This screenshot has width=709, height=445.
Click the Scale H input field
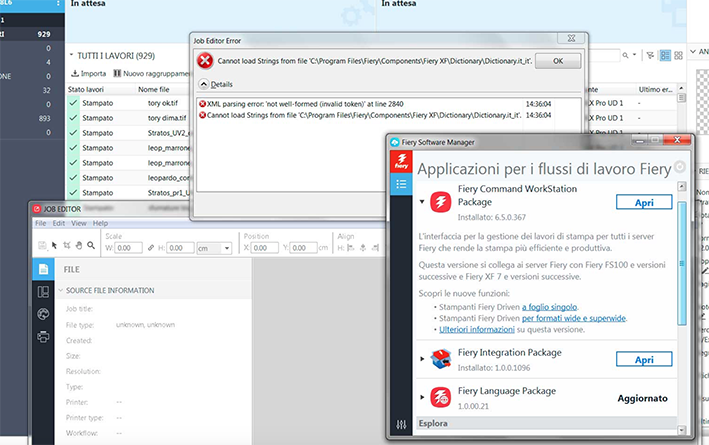pos(180,248)
